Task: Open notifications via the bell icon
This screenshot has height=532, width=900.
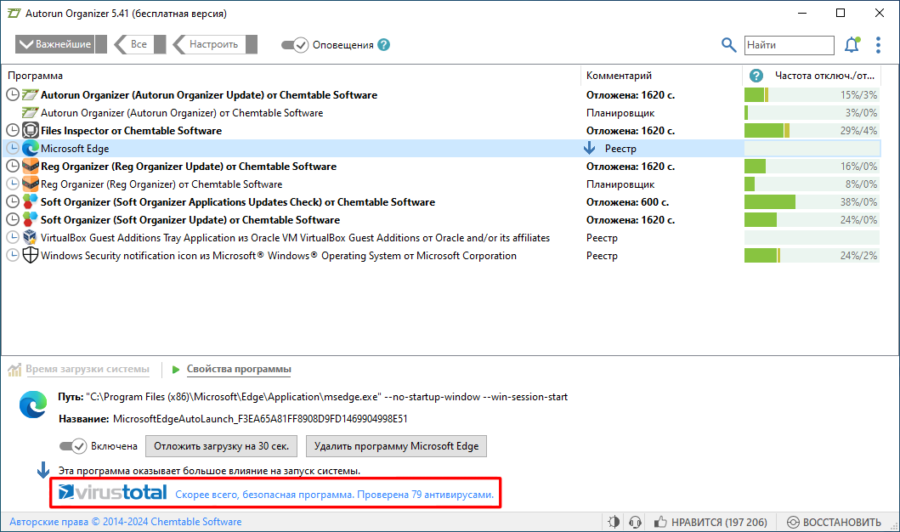Action: 852,45
